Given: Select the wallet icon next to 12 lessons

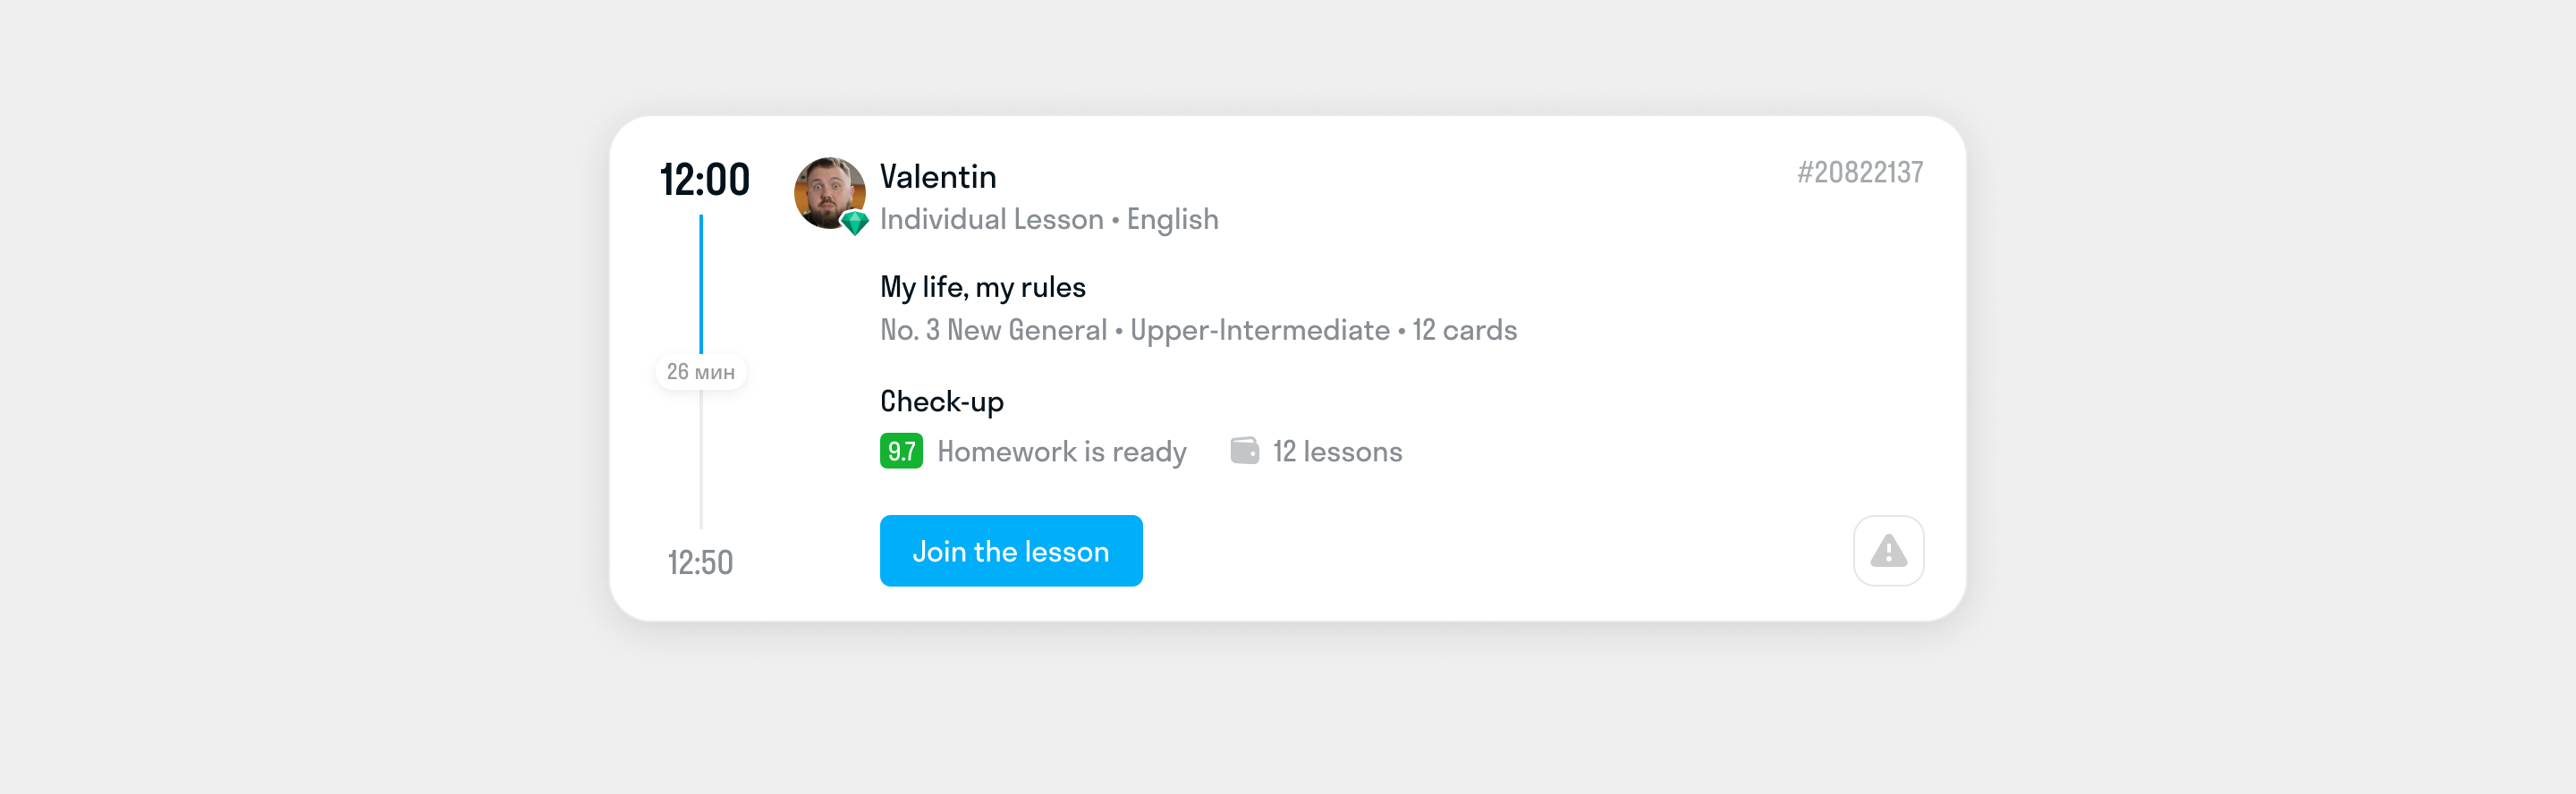Looking at the screenshot, I should (1245, 451).
